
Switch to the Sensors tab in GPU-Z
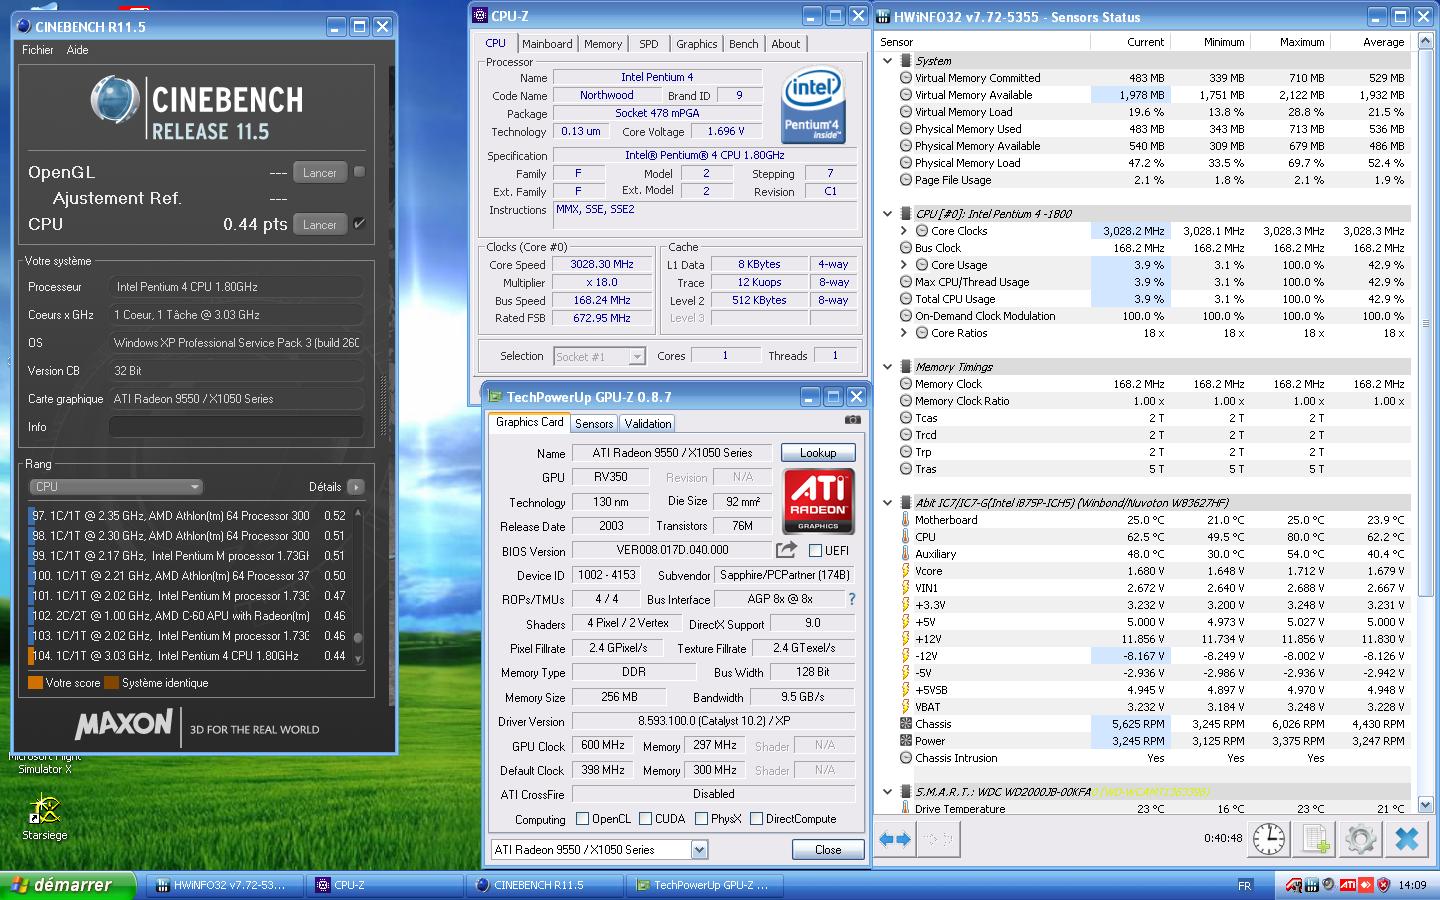(x=594, y=424)
